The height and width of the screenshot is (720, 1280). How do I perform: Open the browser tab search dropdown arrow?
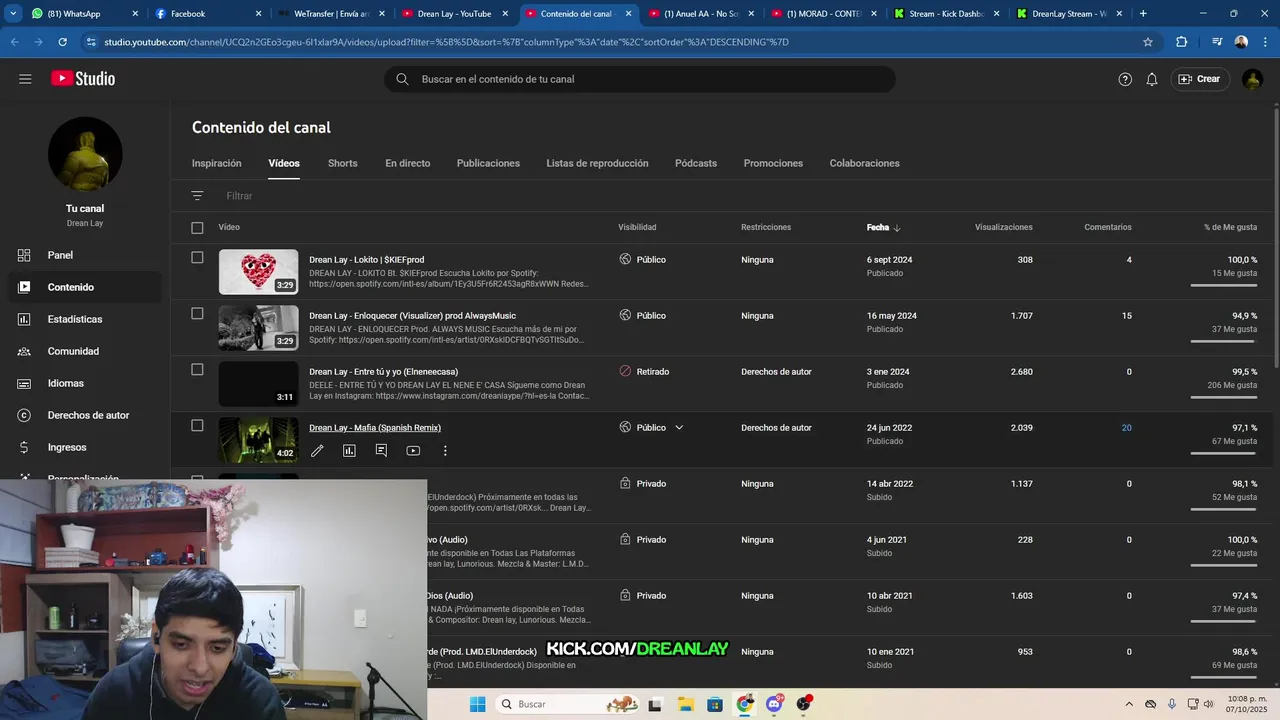click(x=13, y=14)
